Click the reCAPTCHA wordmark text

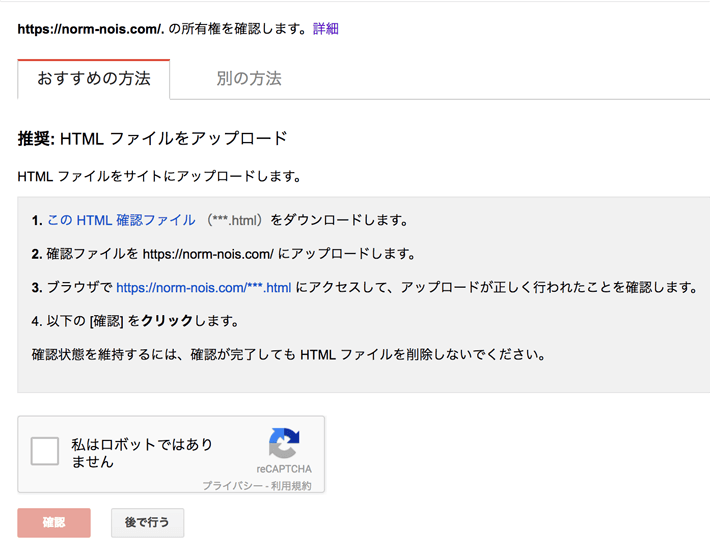coord(284,469)
